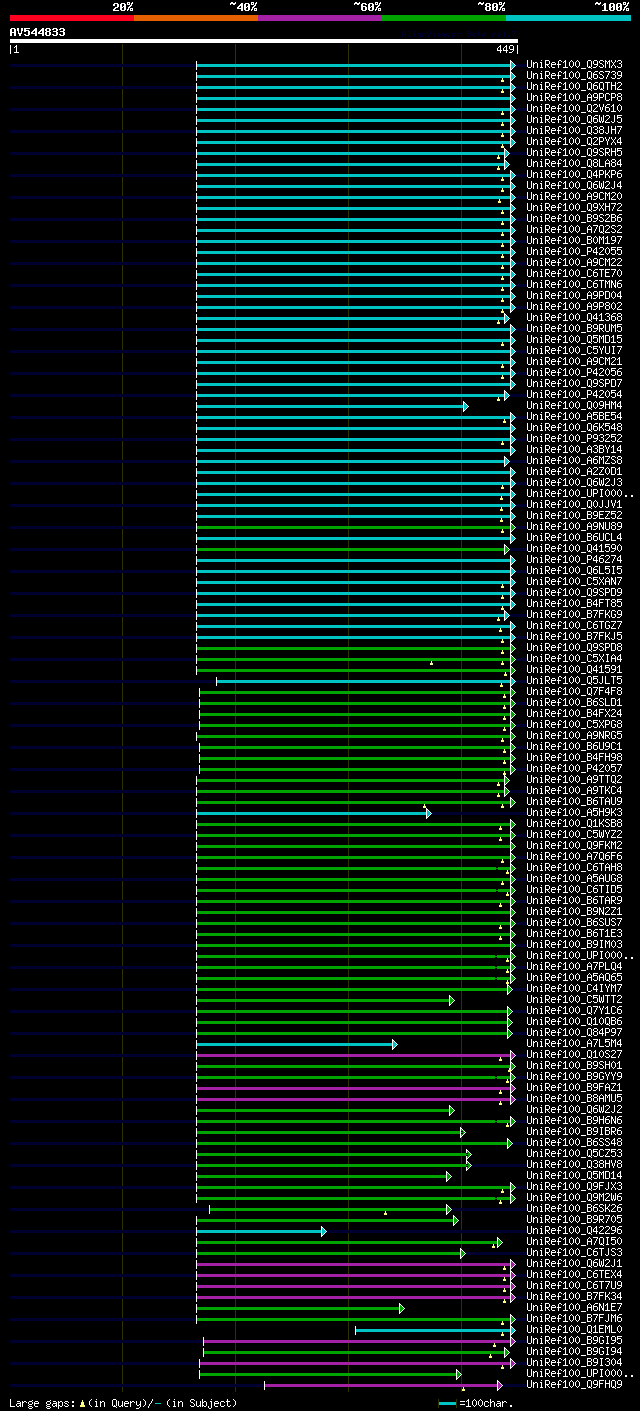
Task: Select hit label UniRef100_A6MZS8
Action: tap(573, 460)
